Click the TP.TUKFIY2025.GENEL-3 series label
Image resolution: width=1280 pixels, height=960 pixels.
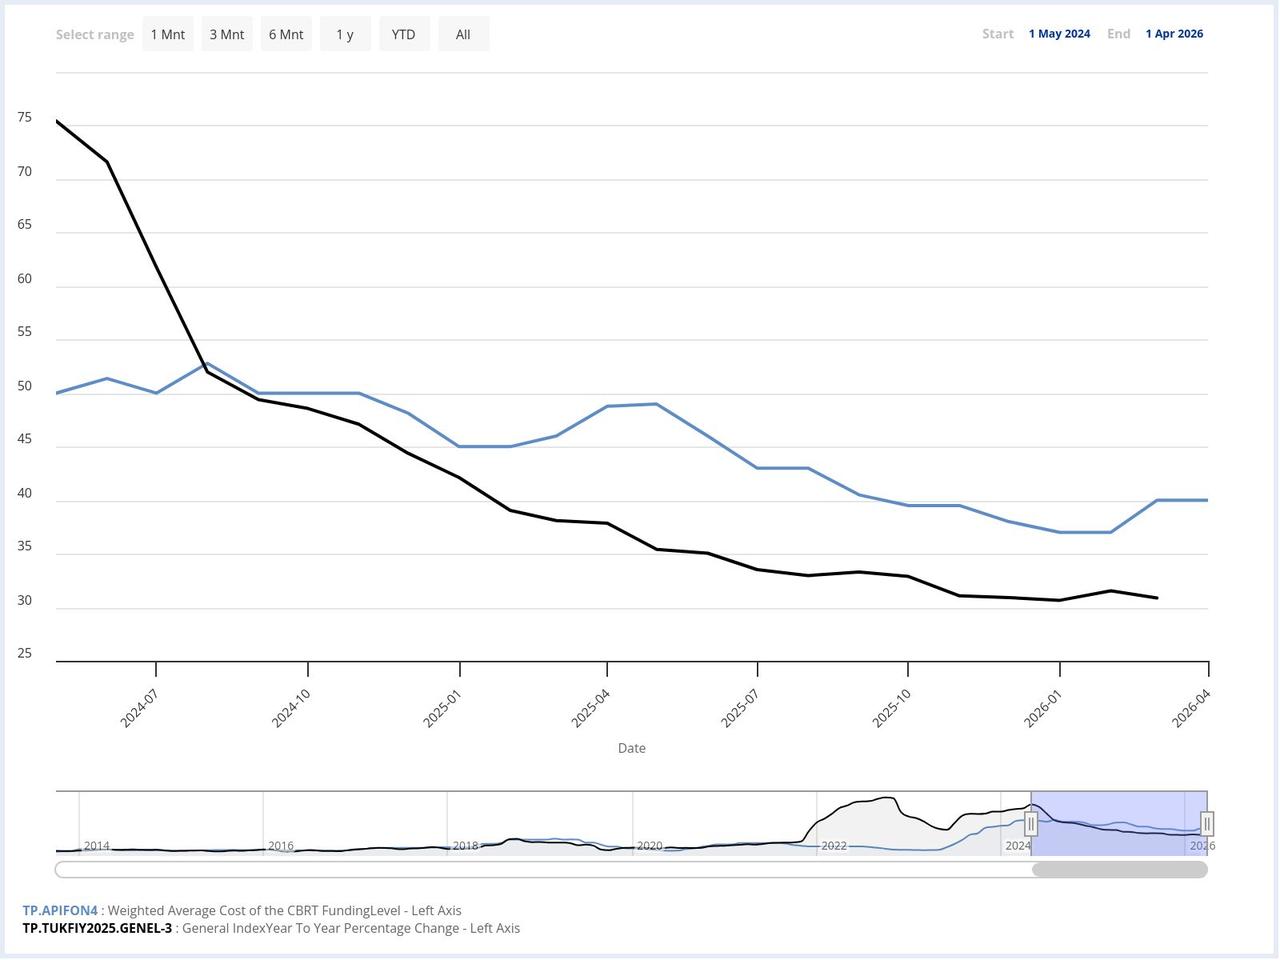click(x=95, y=927)
